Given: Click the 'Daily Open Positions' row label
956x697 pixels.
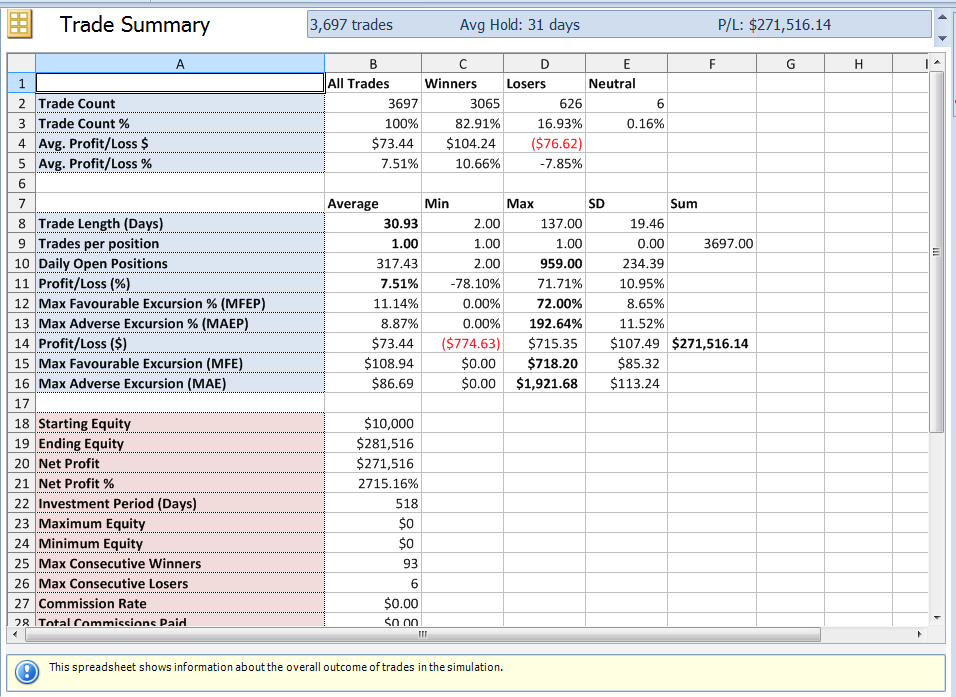Looking at the screenshot, I should [x=180, y=264].
